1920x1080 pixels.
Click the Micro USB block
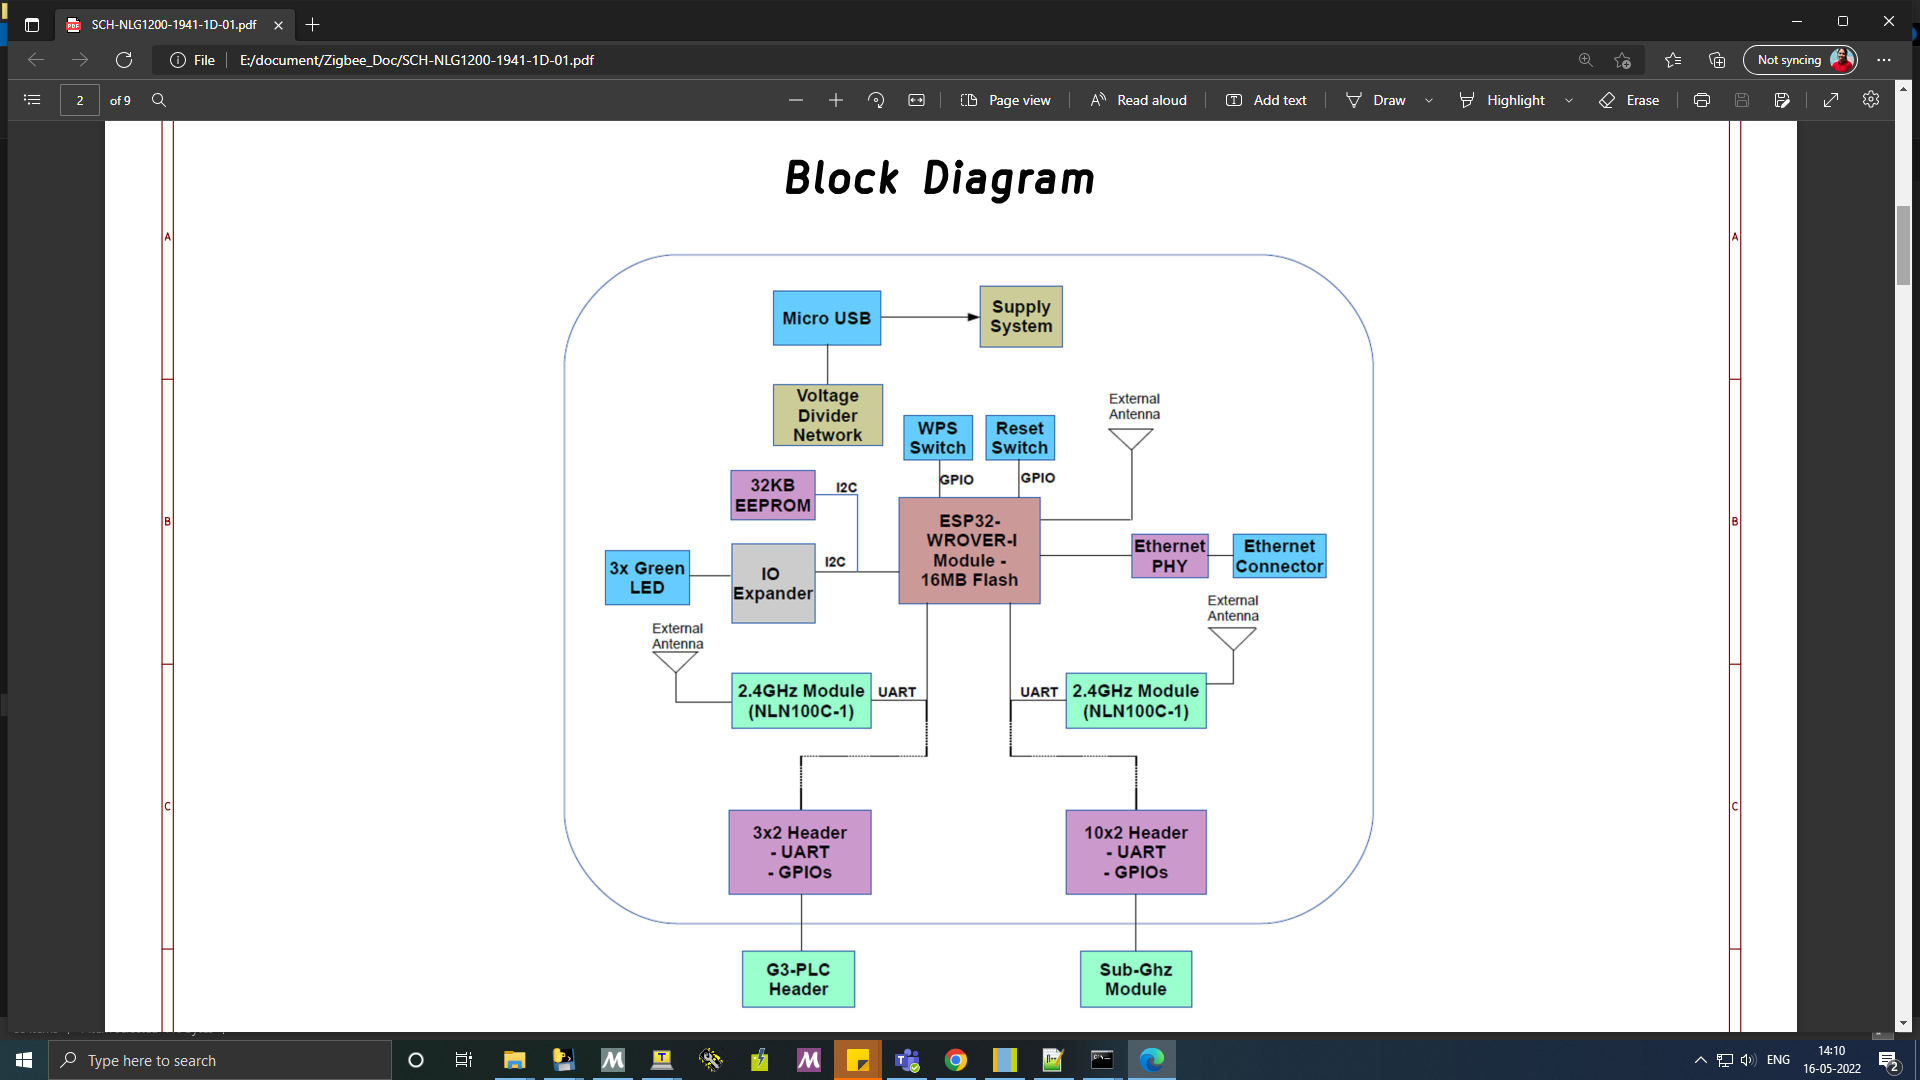click(827, 318)
